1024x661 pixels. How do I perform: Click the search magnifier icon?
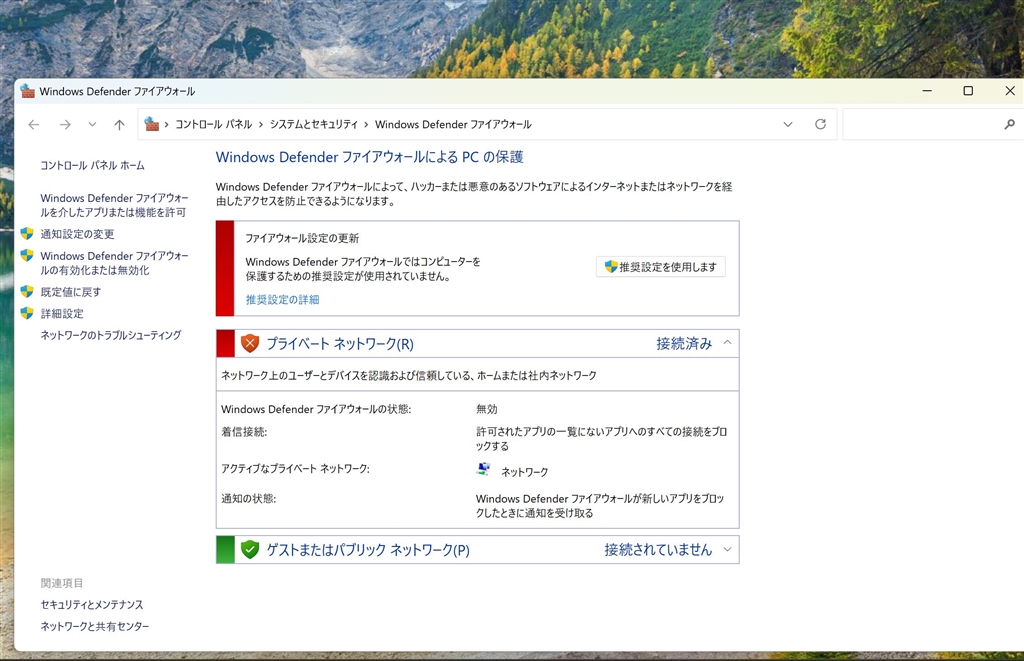tap(1010, 124)
